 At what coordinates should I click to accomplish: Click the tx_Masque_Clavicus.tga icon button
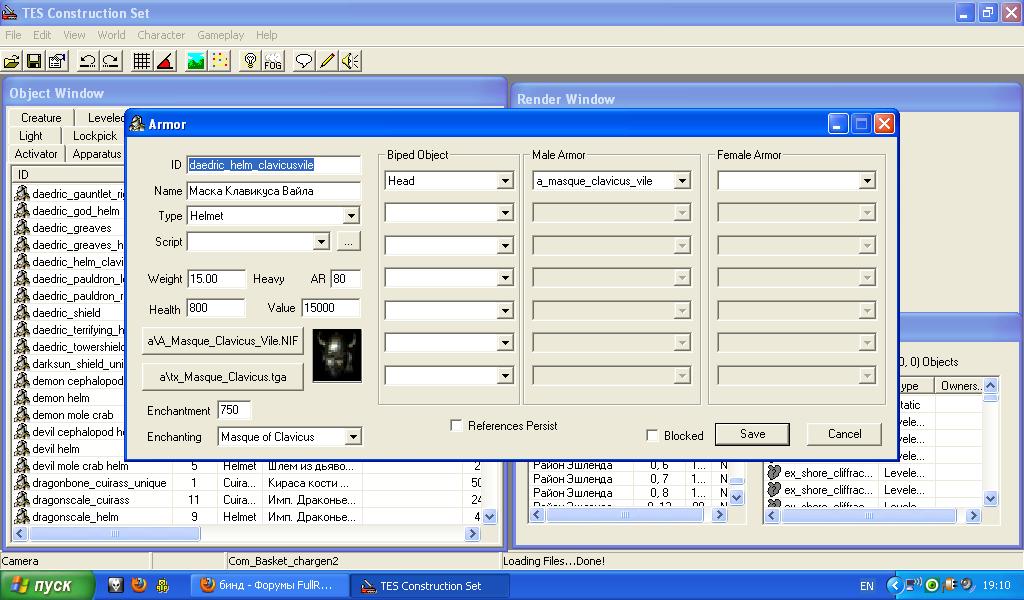click(223, 377)
